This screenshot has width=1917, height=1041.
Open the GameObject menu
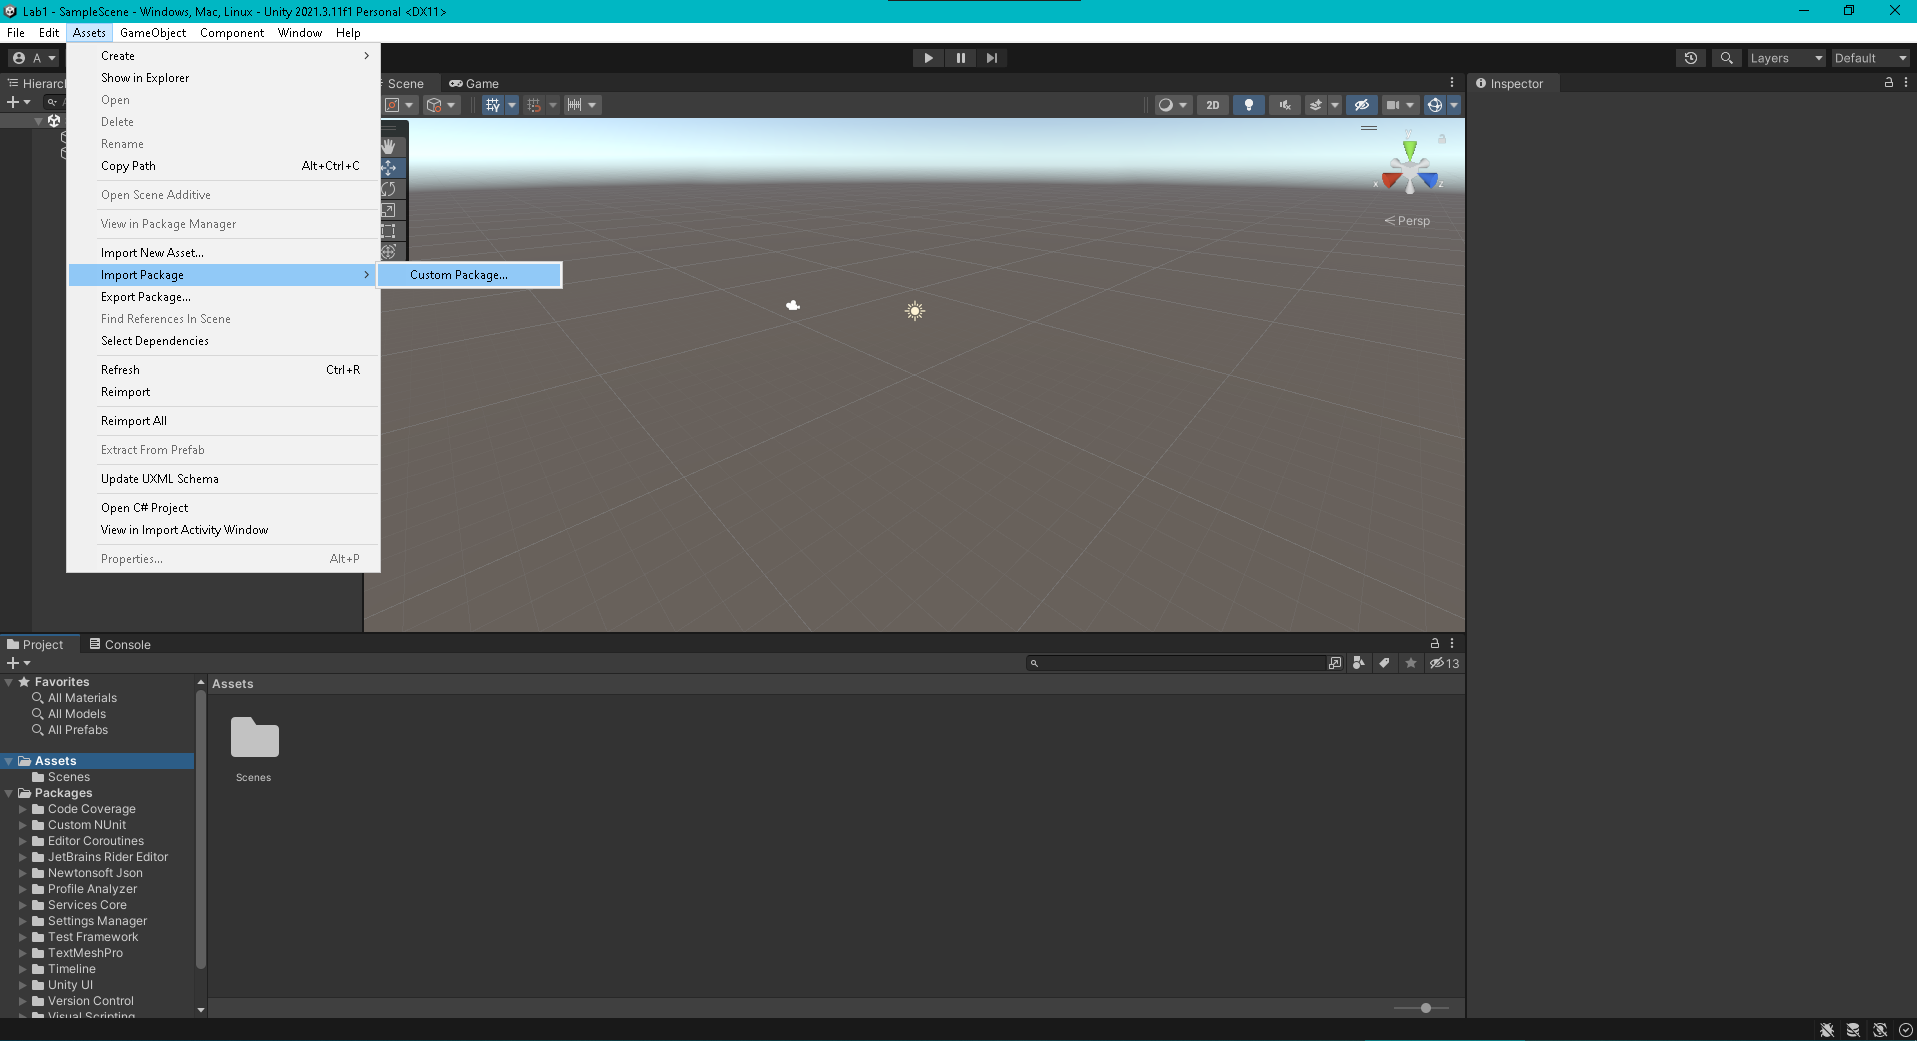[x=153, y=33]
